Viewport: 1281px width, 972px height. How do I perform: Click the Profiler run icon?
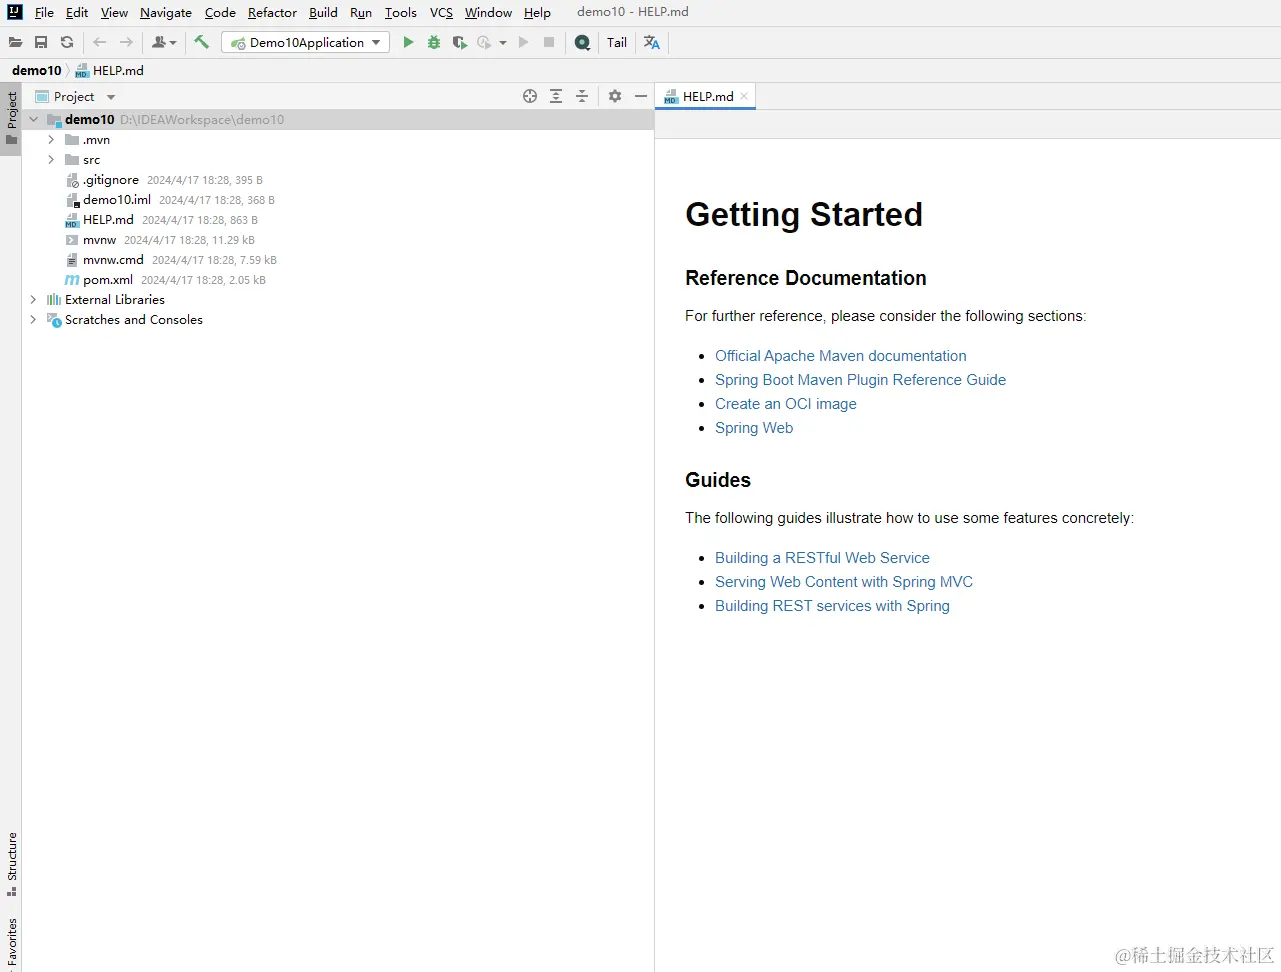[485, 42]
